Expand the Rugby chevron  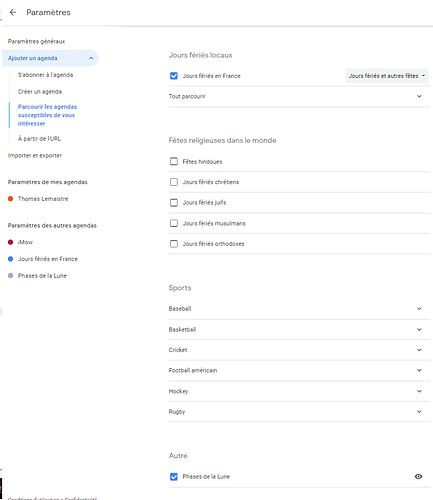[x=419, y=412]
